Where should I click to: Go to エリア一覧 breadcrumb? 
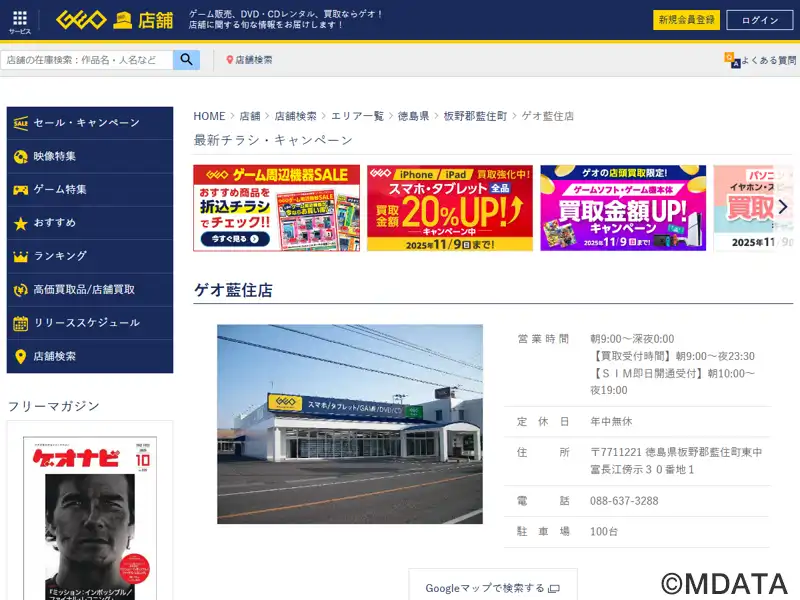tap(357, 116)
